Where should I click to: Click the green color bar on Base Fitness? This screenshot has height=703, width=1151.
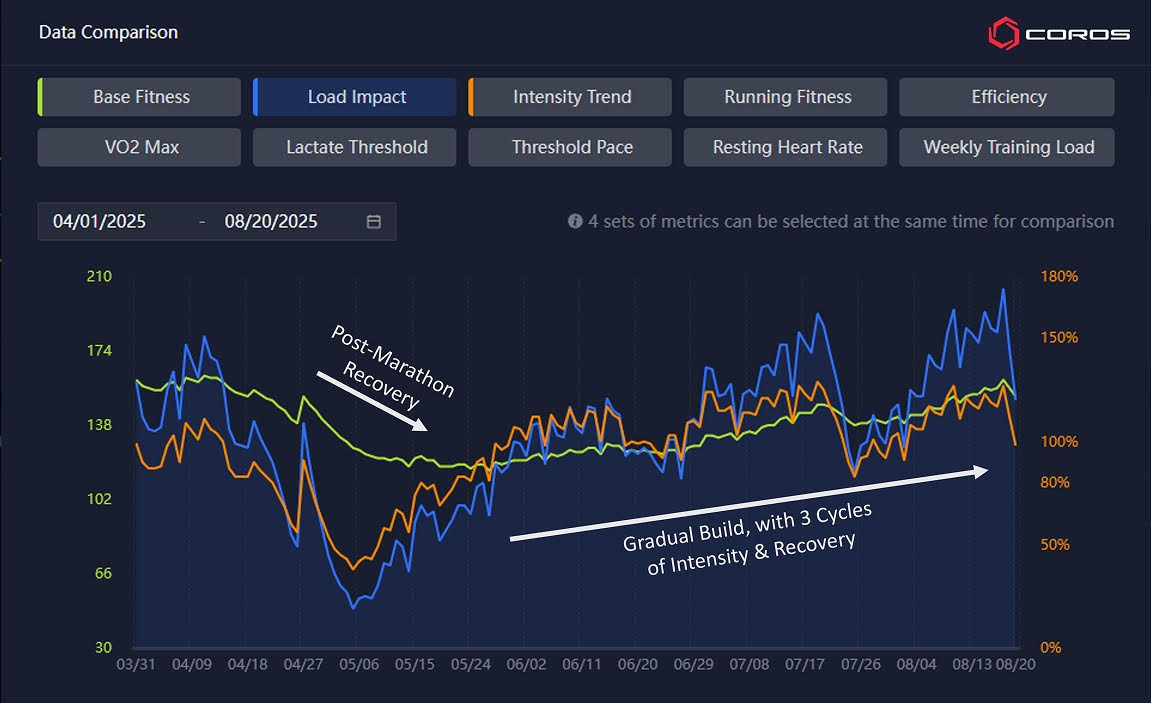(x=40, y=97)
